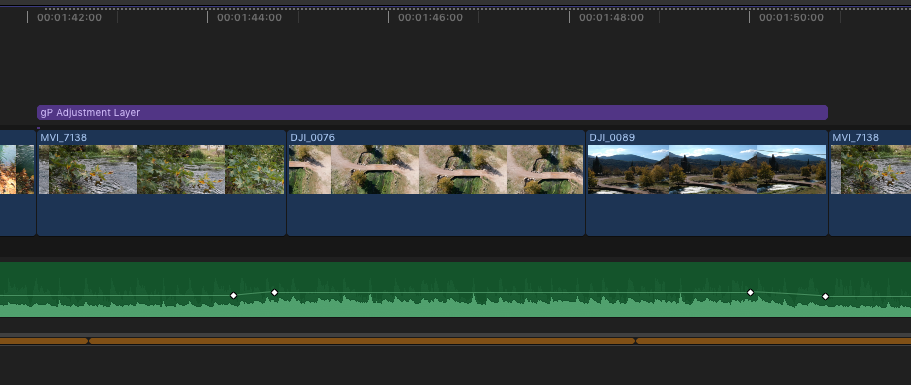
Task: Click the audio volume line between the middle keyframes
Action: [x=511, y=293]
